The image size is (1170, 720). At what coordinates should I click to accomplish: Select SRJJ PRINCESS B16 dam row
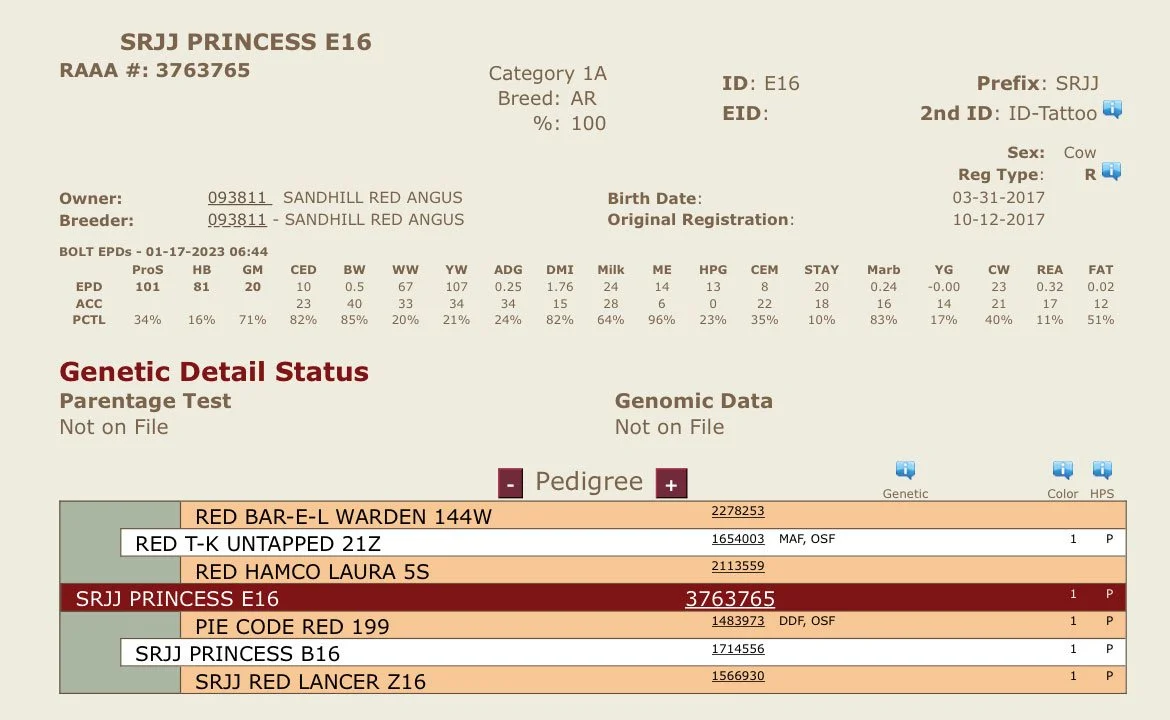click(x=623, y=652)
